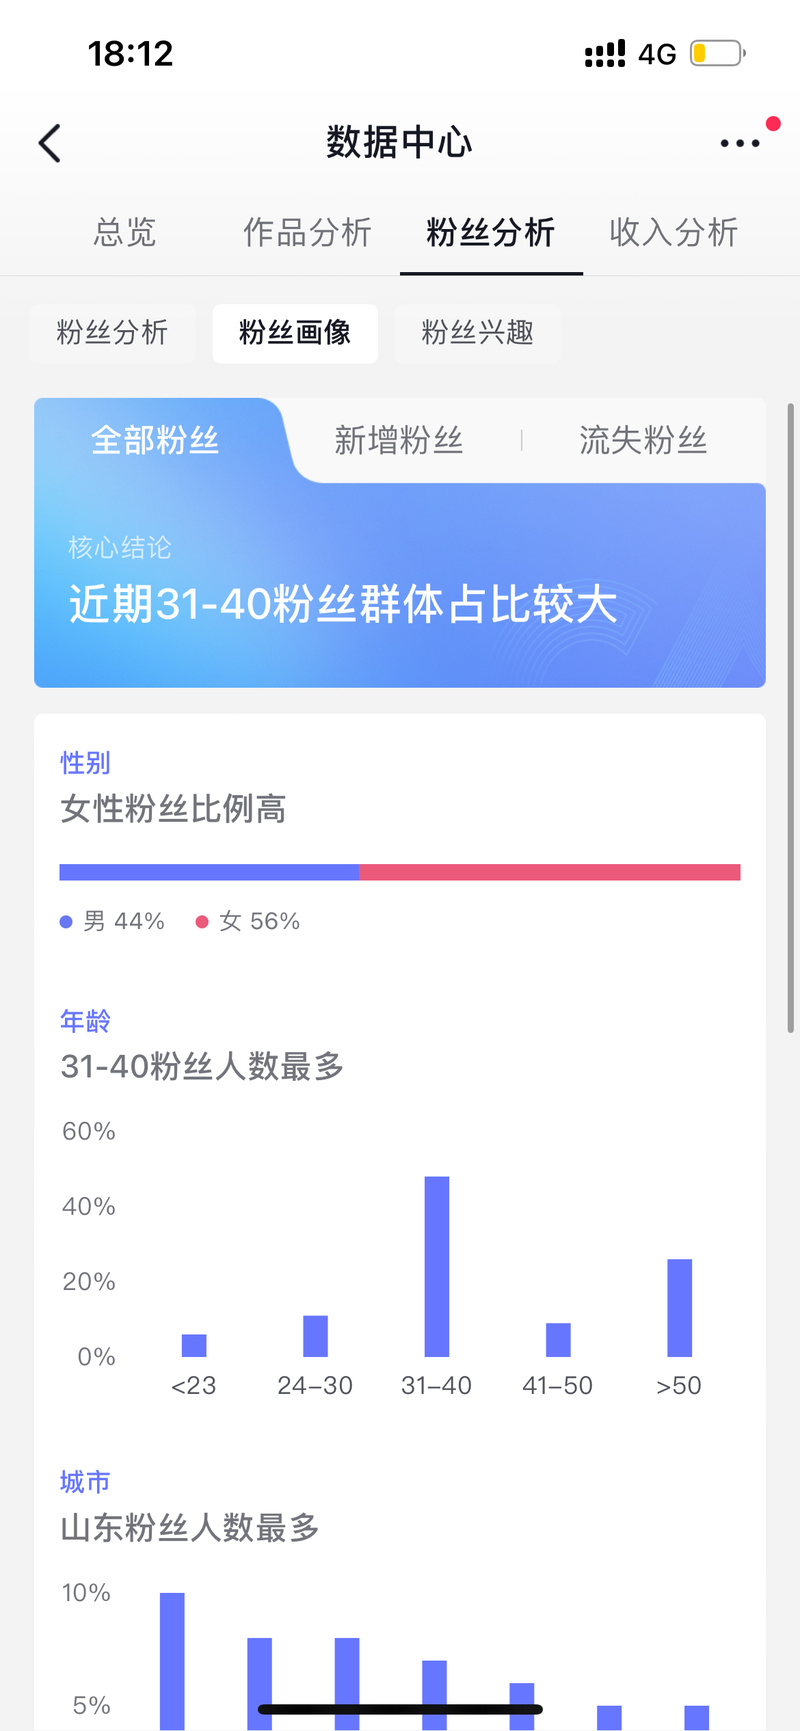The width and height of the screenshot is (800, 1731).
Task: Select the 粉丝分析 sub-filter chip
Action: 112,333
